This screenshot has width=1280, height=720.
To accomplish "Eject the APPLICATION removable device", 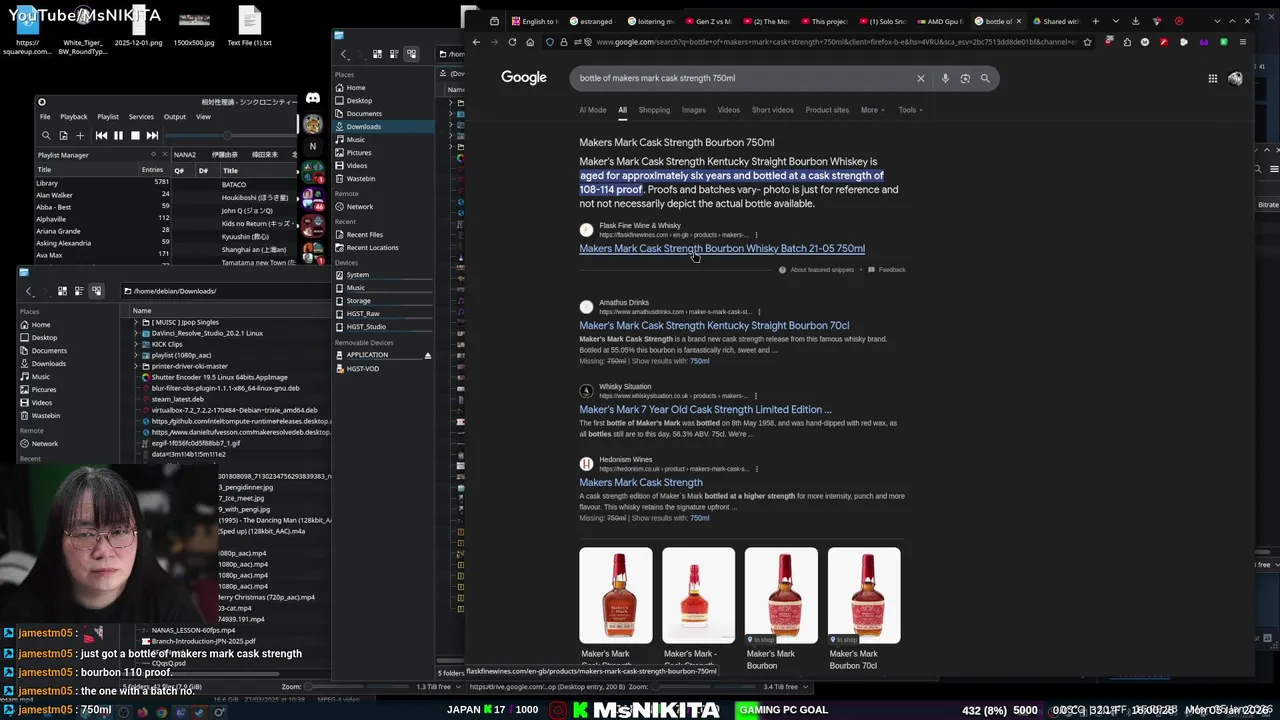I will point(428,355).
